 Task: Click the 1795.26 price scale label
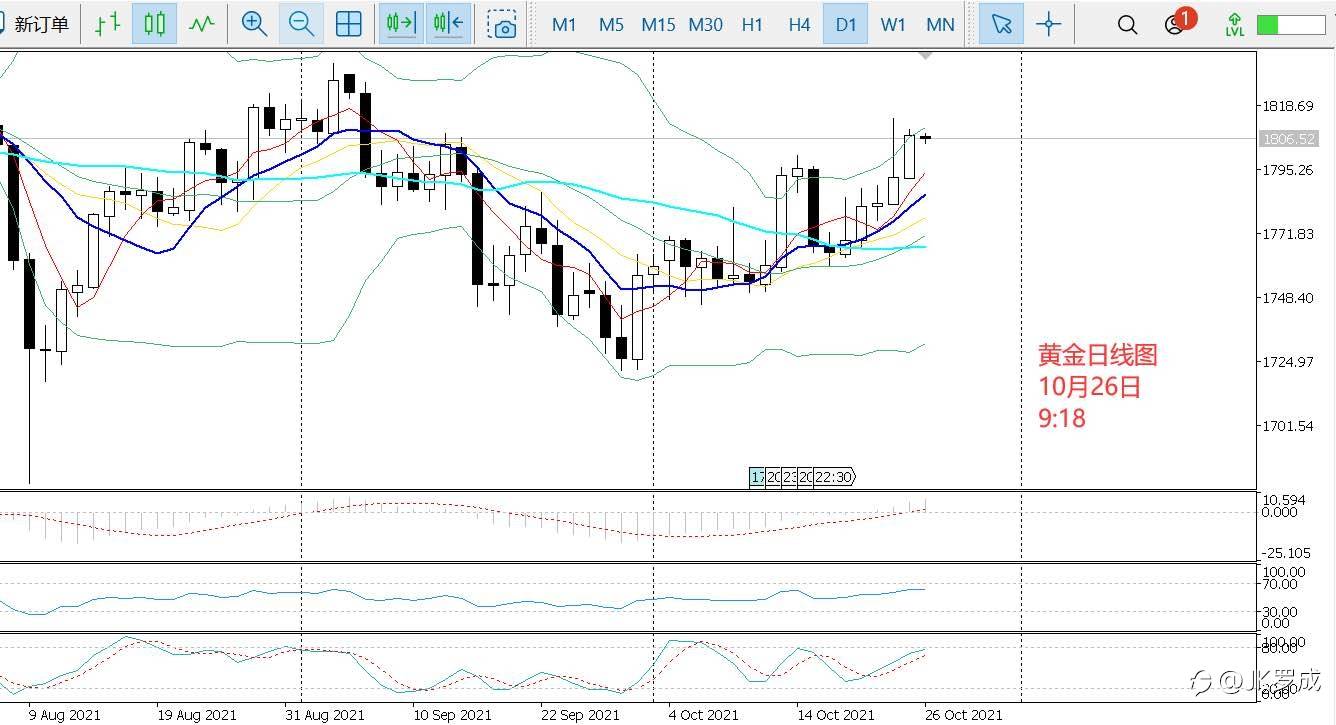click(x=1288, y=170)
